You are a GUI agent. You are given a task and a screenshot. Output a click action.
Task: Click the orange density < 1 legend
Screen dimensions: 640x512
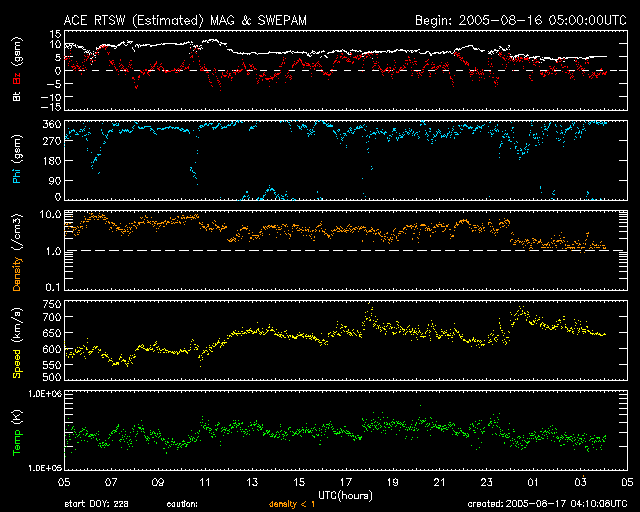pos(293,505)
